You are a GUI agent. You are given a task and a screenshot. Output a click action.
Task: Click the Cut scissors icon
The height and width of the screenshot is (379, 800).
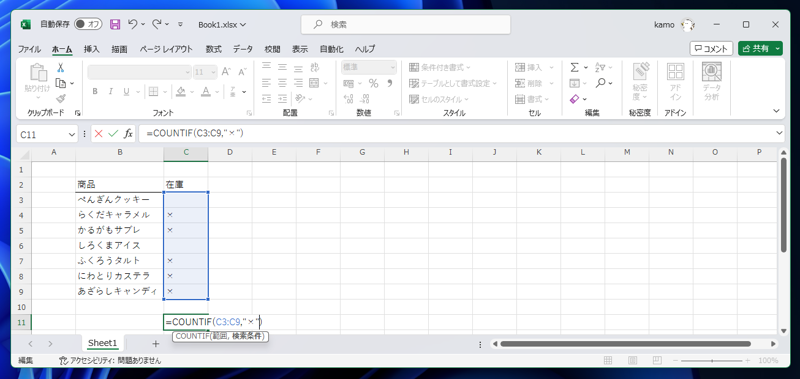61,67
